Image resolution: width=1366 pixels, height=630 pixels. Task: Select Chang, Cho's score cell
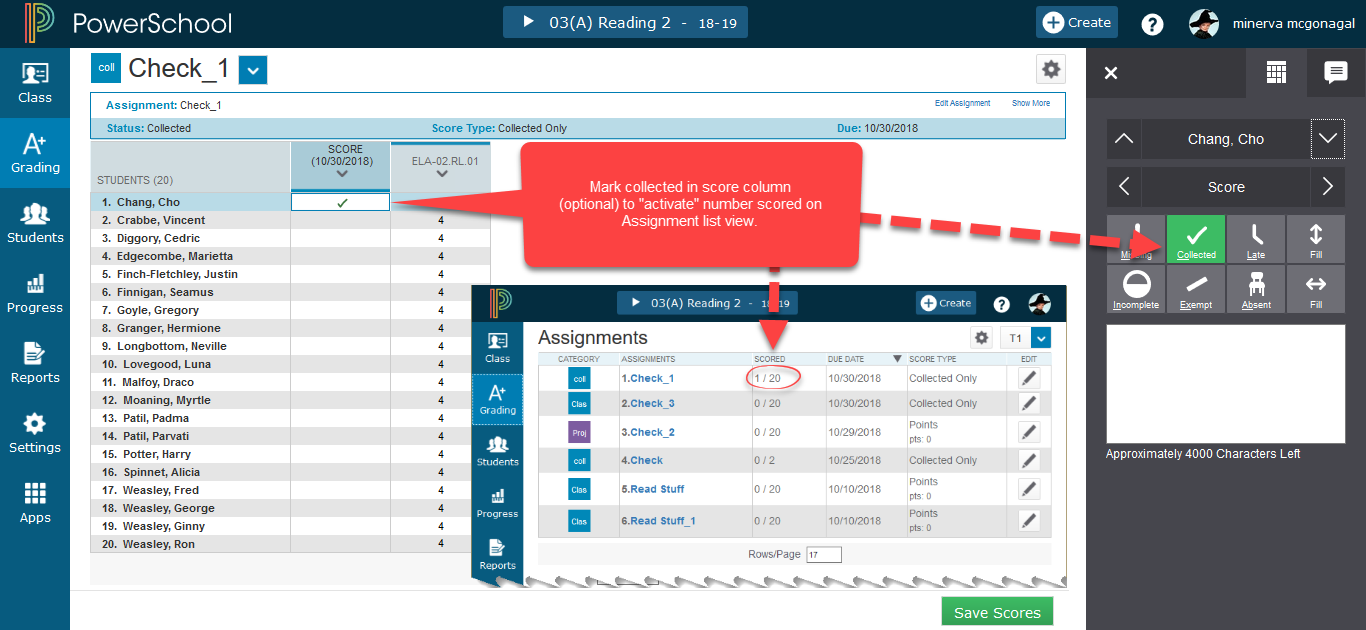point(340,202)
